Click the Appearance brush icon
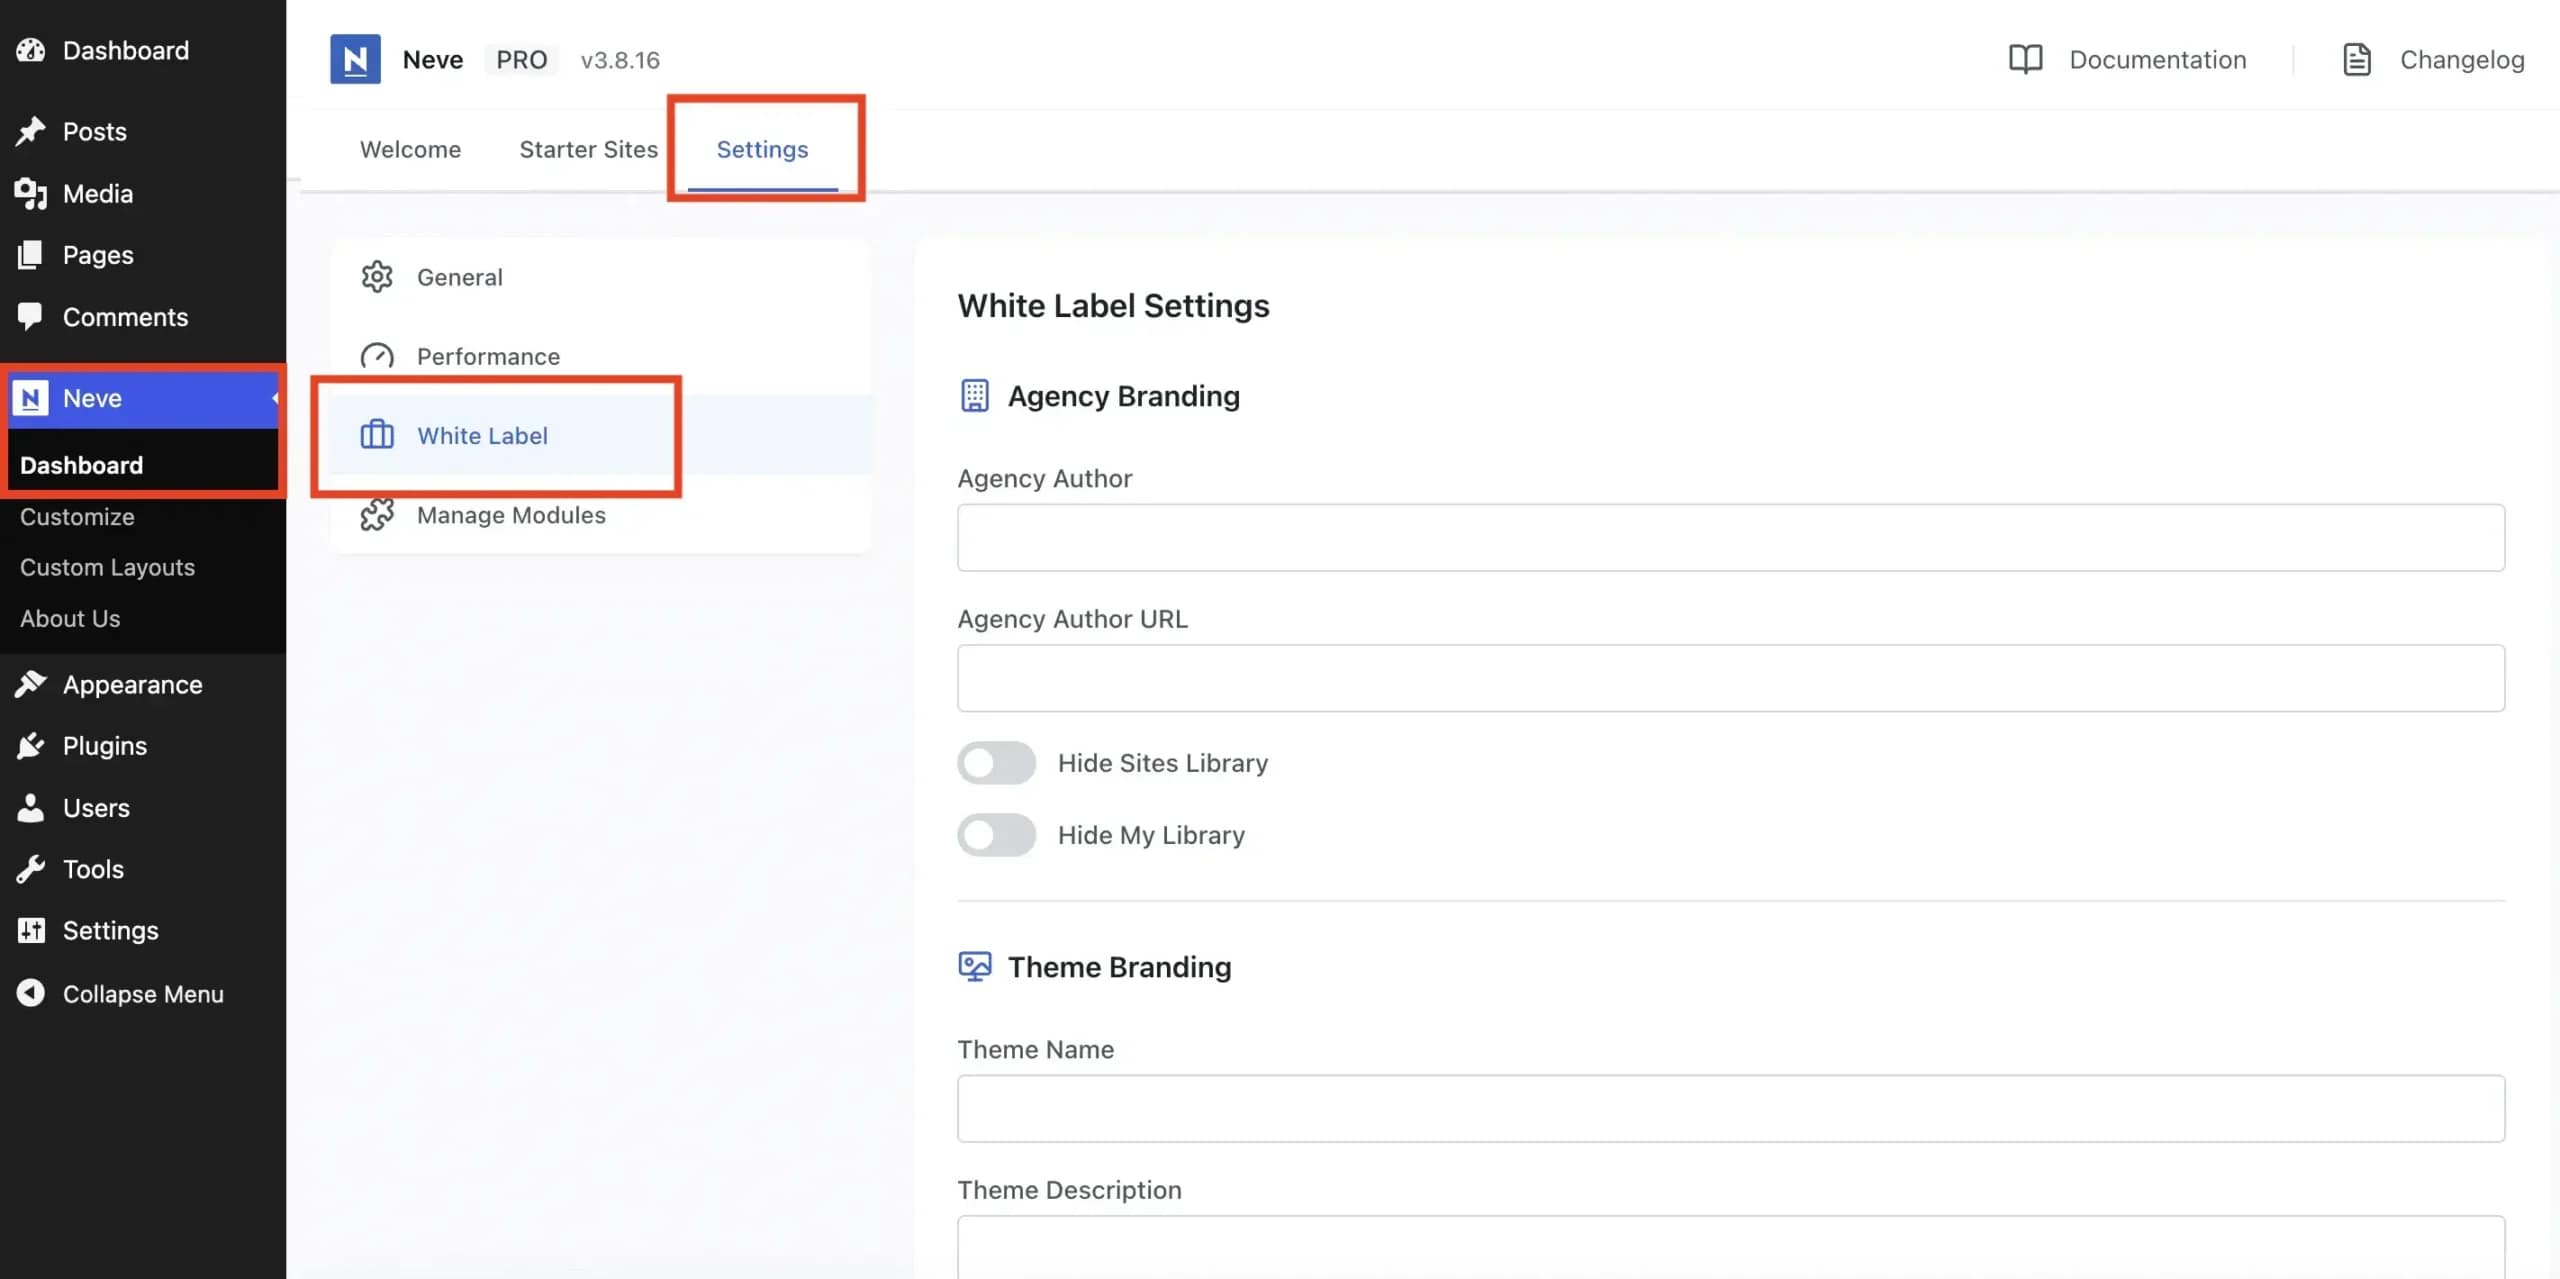Image resolution: width=2560 pixels, height=1279 pixels. pyautogui.click(x=31, y=684)
